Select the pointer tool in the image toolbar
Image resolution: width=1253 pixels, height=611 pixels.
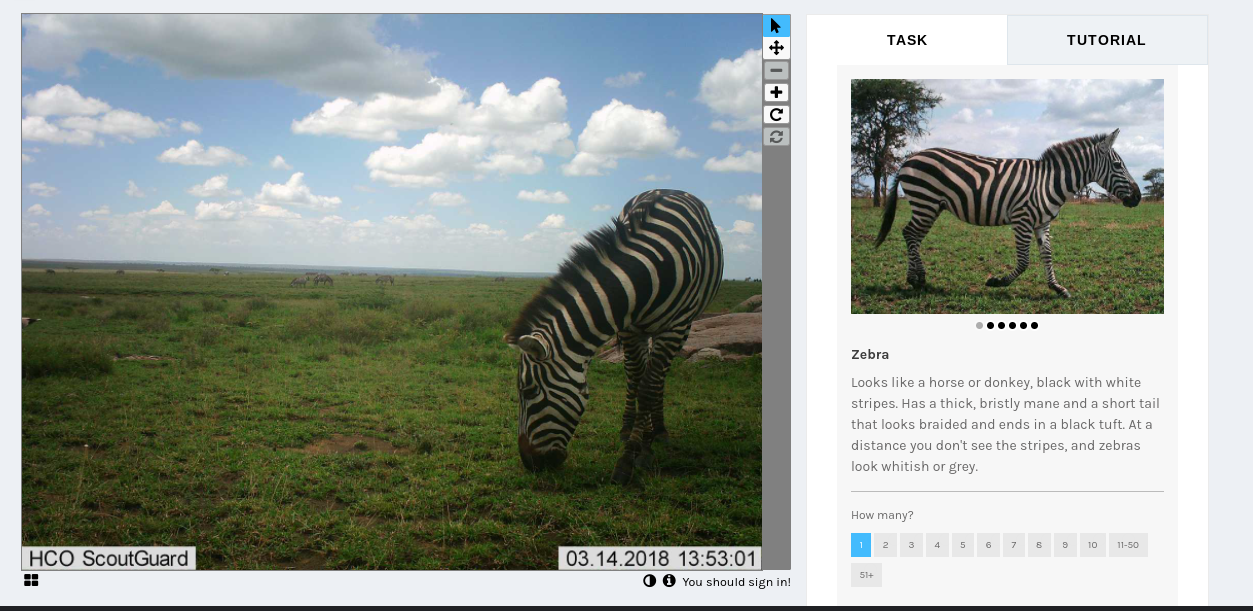776,26
